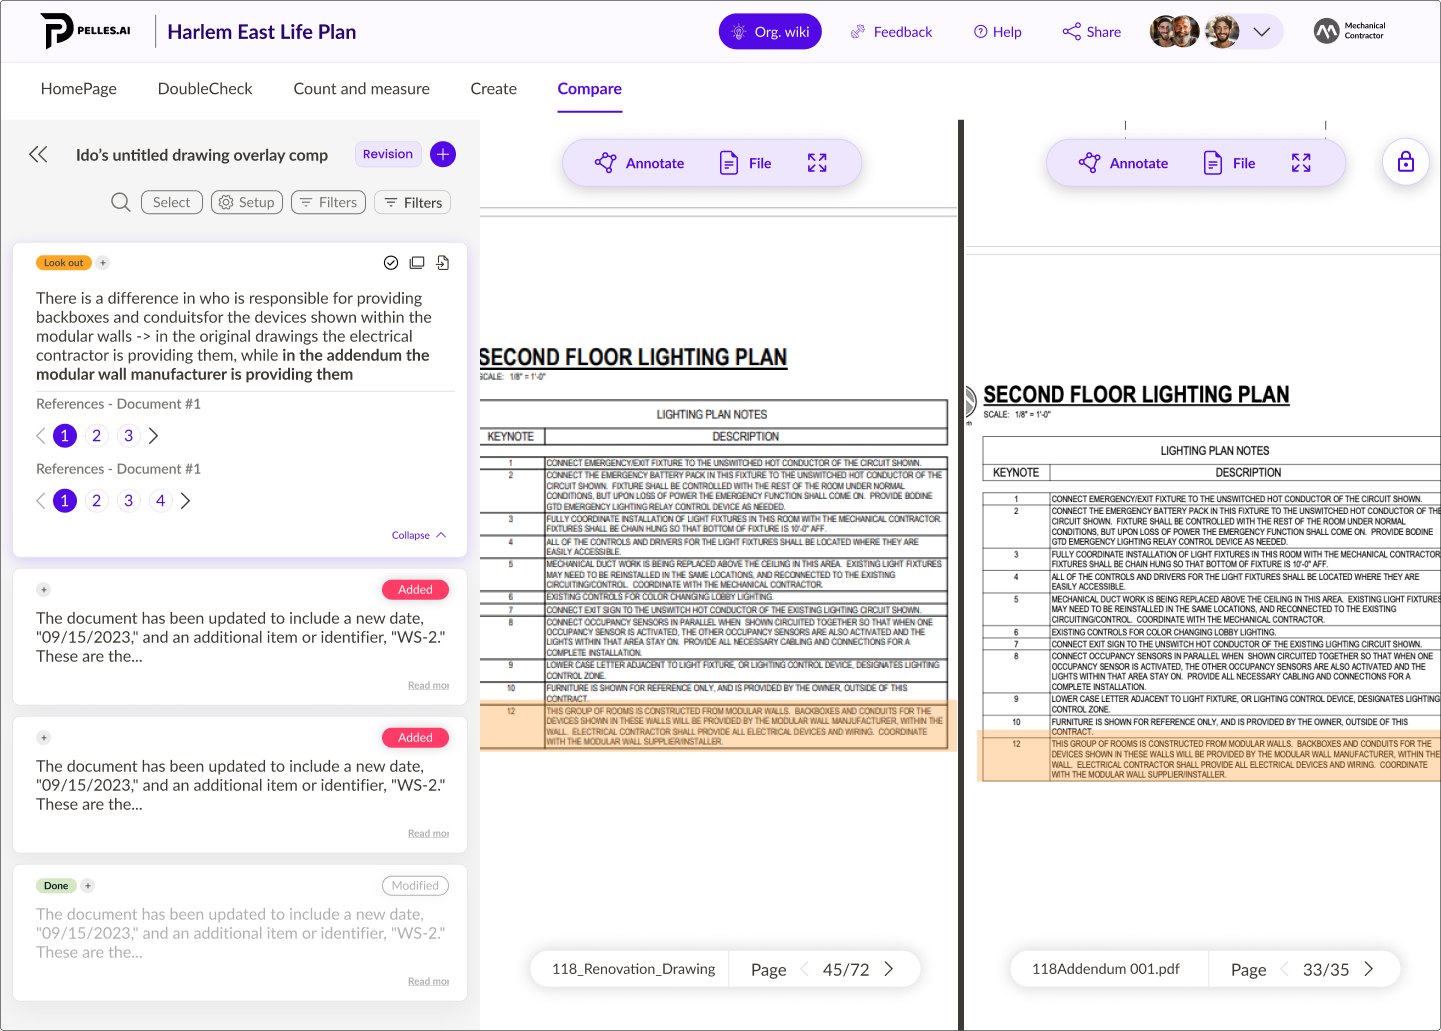
Task: Read more on second Added card
Action: [428, 833]
